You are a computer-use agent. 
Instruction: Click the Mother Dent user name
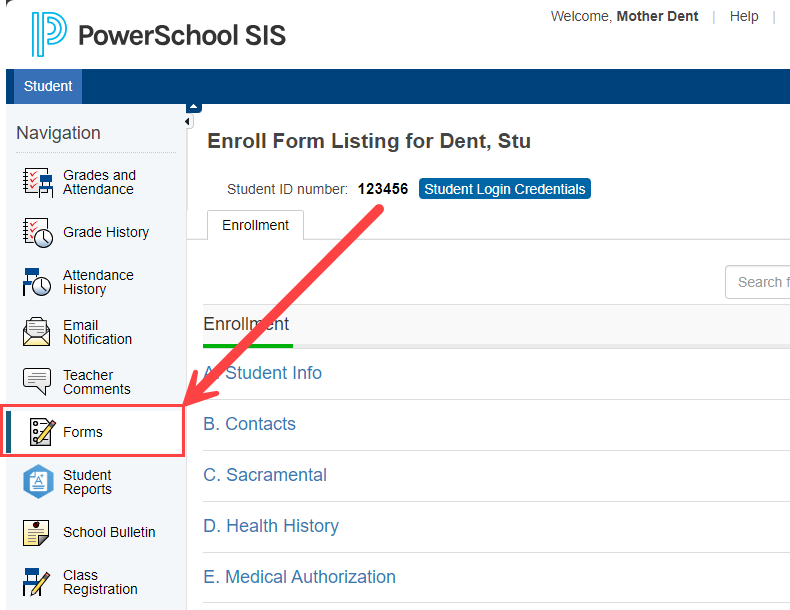click(x=657, y=16)
